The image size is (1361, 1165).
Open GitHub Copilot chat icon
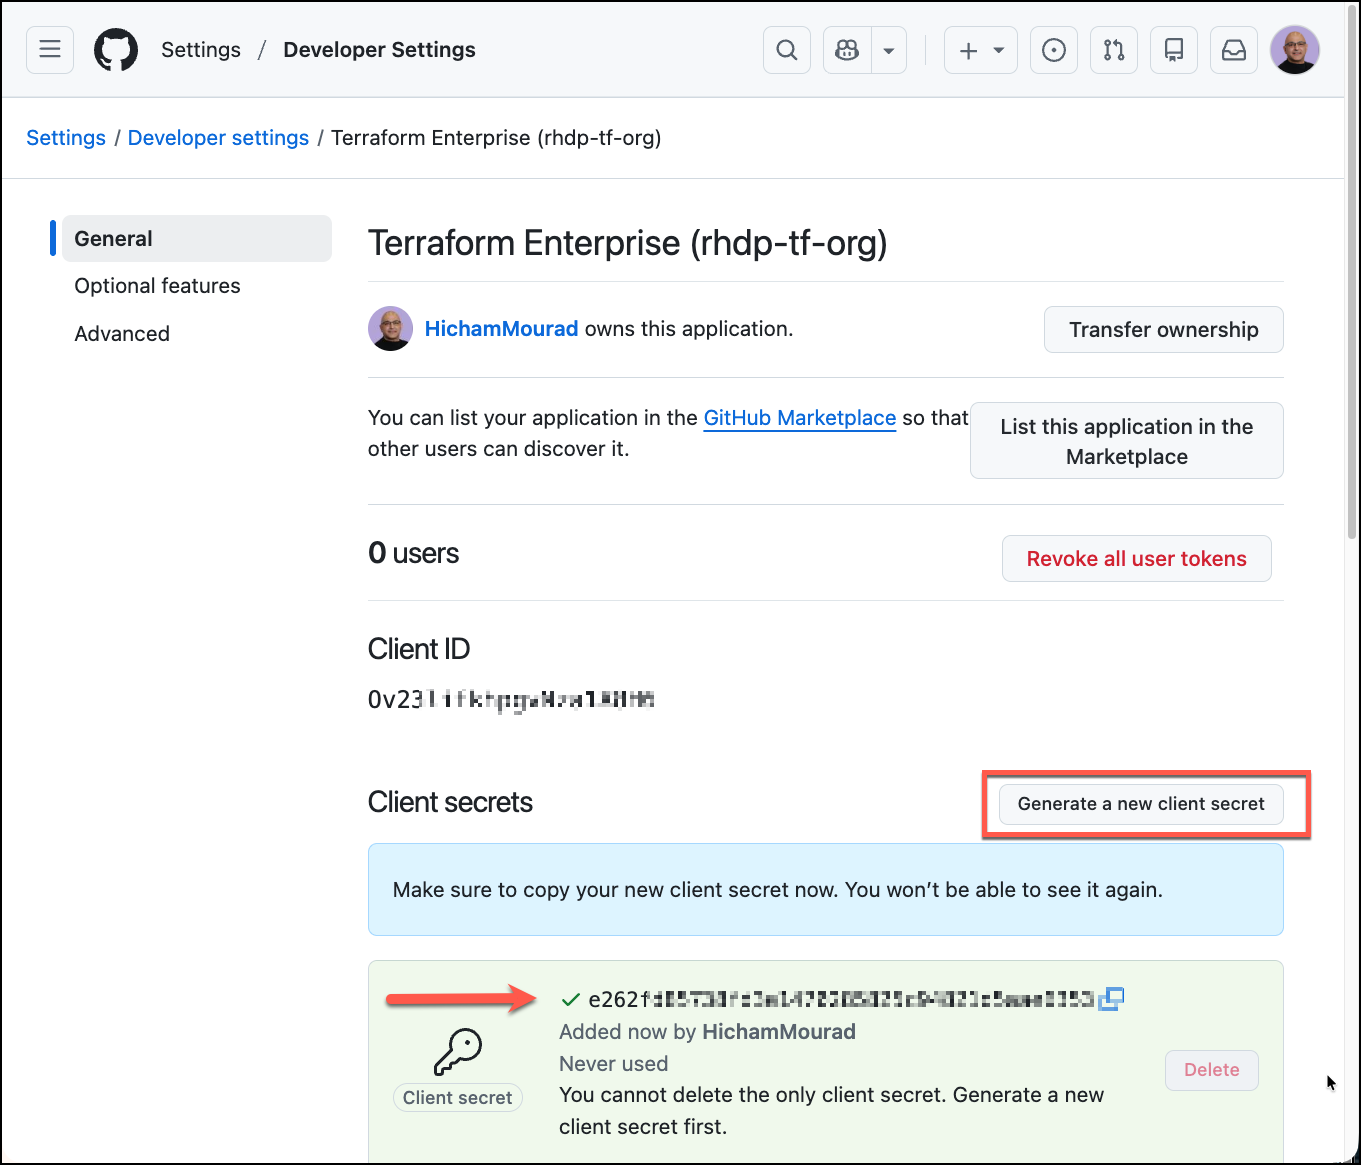pyautogui.click(x=847, y=50)
